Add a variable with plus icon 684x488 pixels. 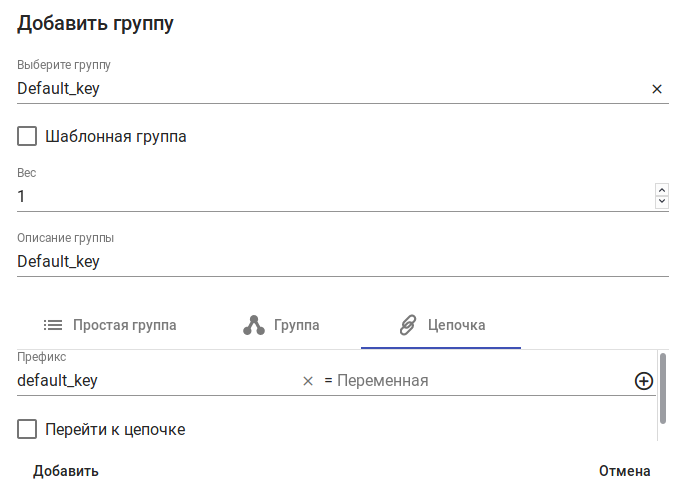pos(644,381)
